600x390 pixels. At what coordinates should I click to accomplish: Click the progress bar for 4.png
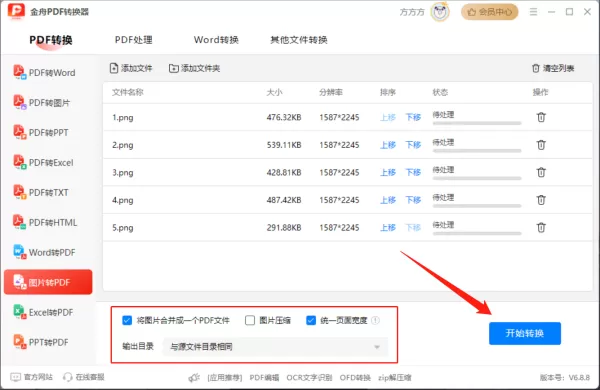[477, 206]
